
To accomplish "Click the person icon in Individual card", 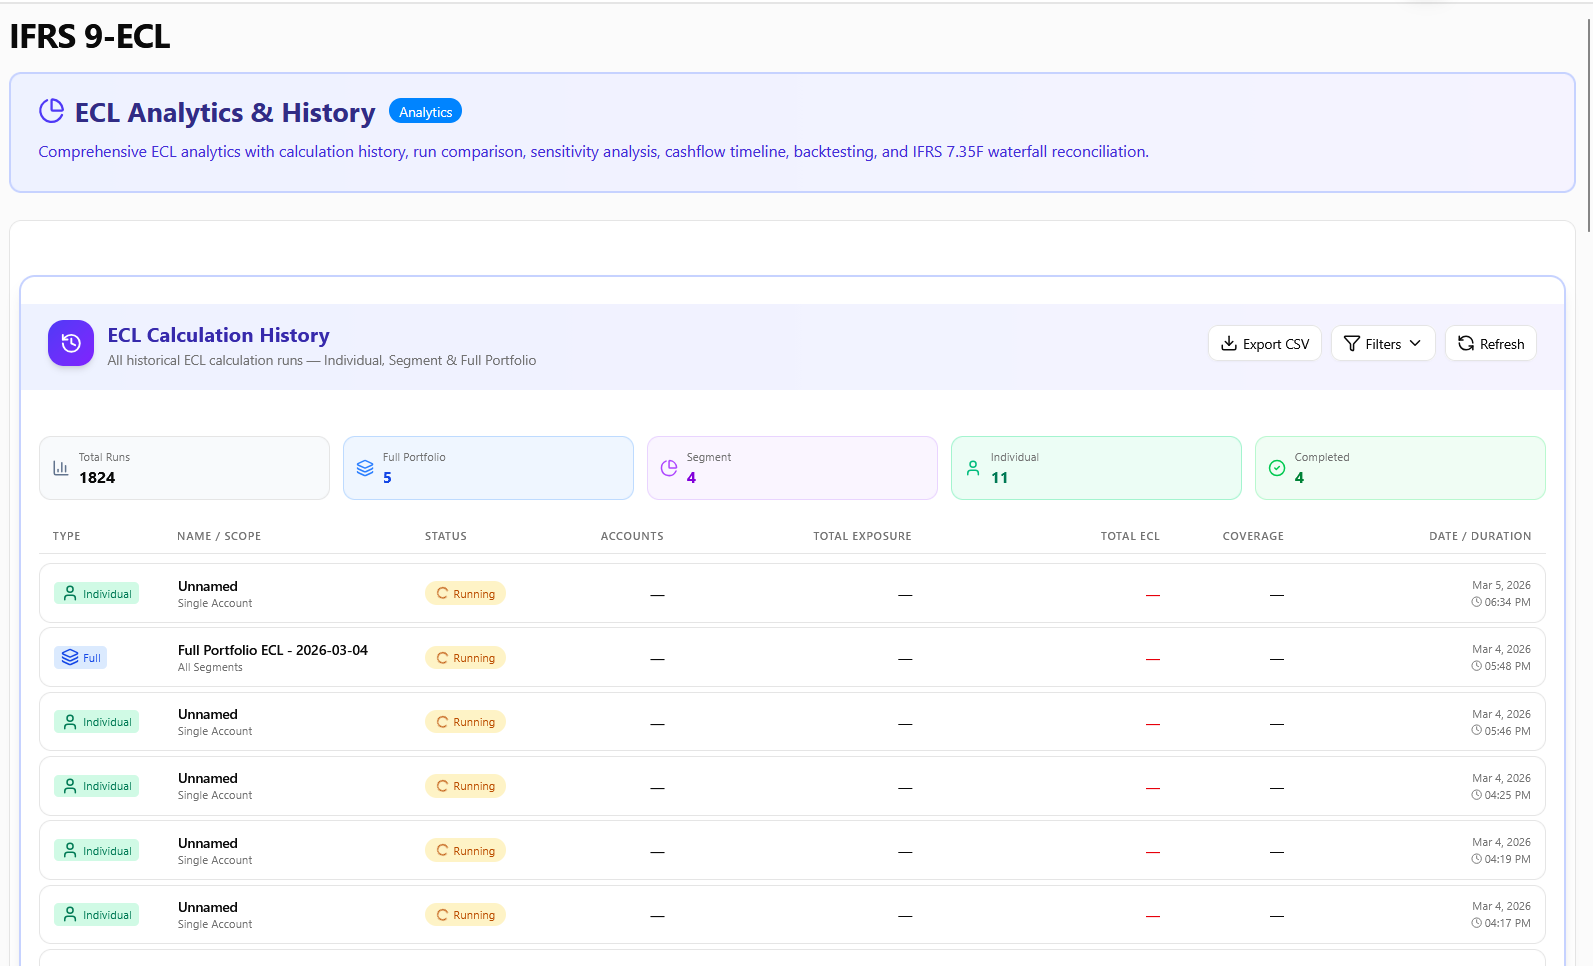I will pyautogui.click(x=973, y=468).
